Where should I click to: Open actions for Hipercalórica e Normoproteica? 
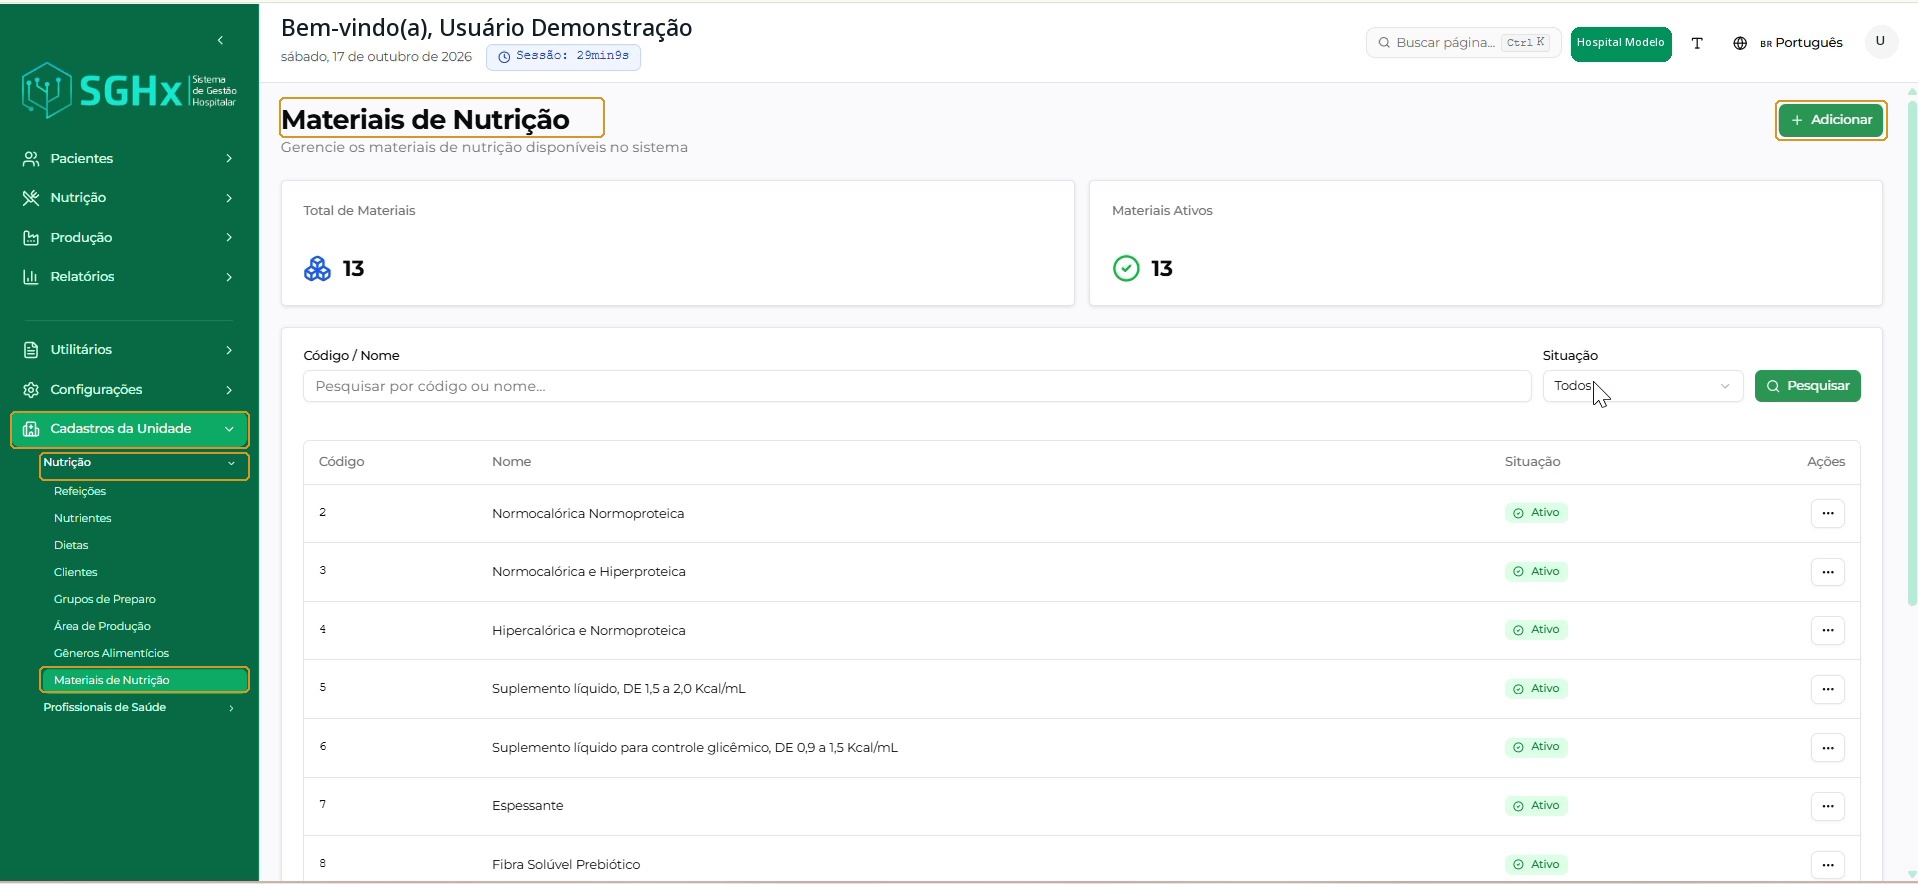1828,630
